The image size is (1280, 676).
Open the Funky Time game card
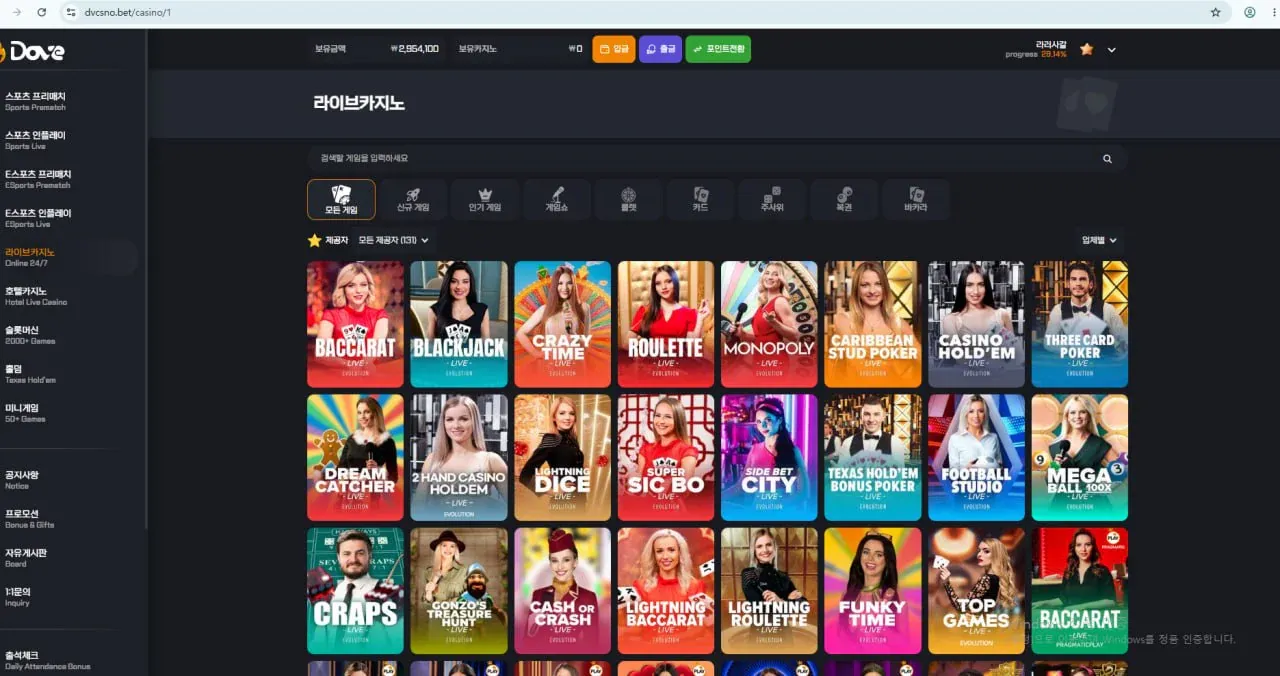(x=873, y=590)
